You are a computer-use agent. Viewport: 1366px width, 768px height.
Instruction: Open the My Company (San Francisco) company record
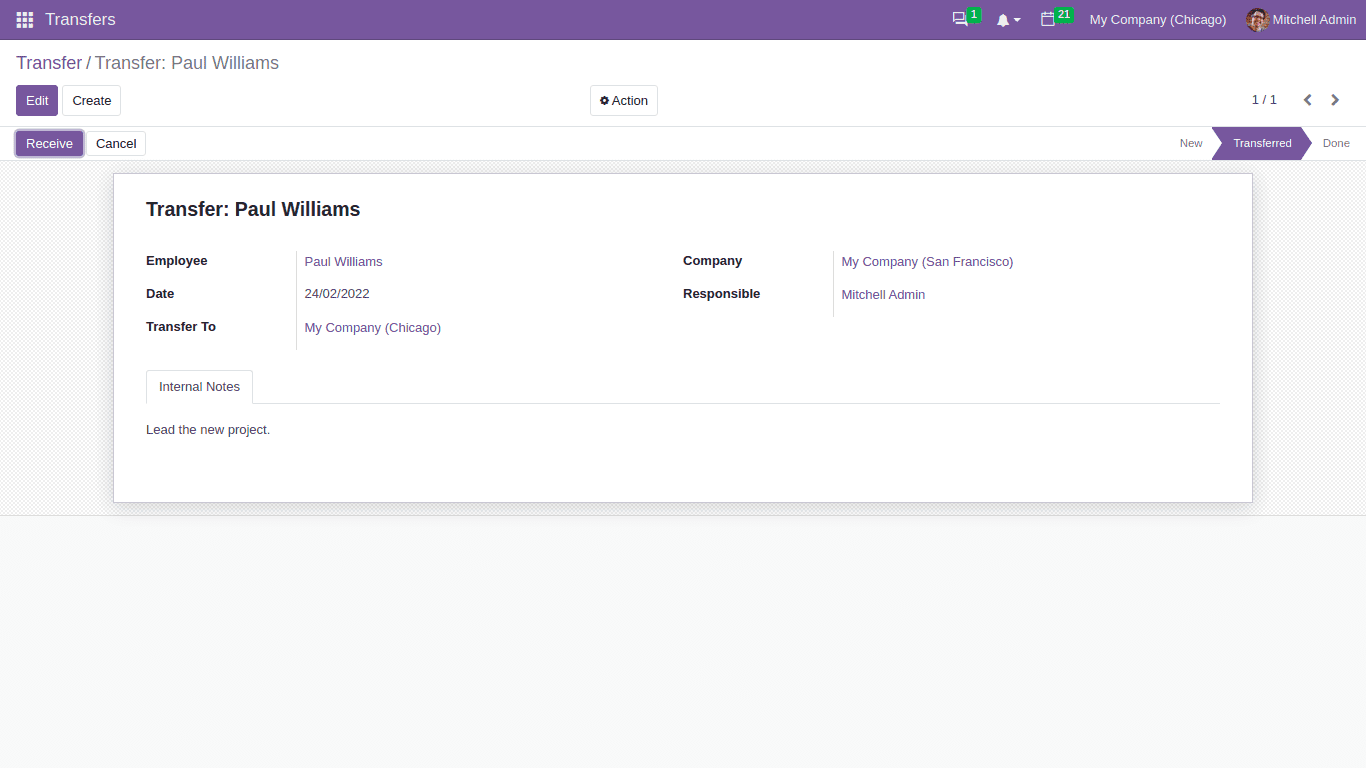pyautogui.click(x=926, y=261)
